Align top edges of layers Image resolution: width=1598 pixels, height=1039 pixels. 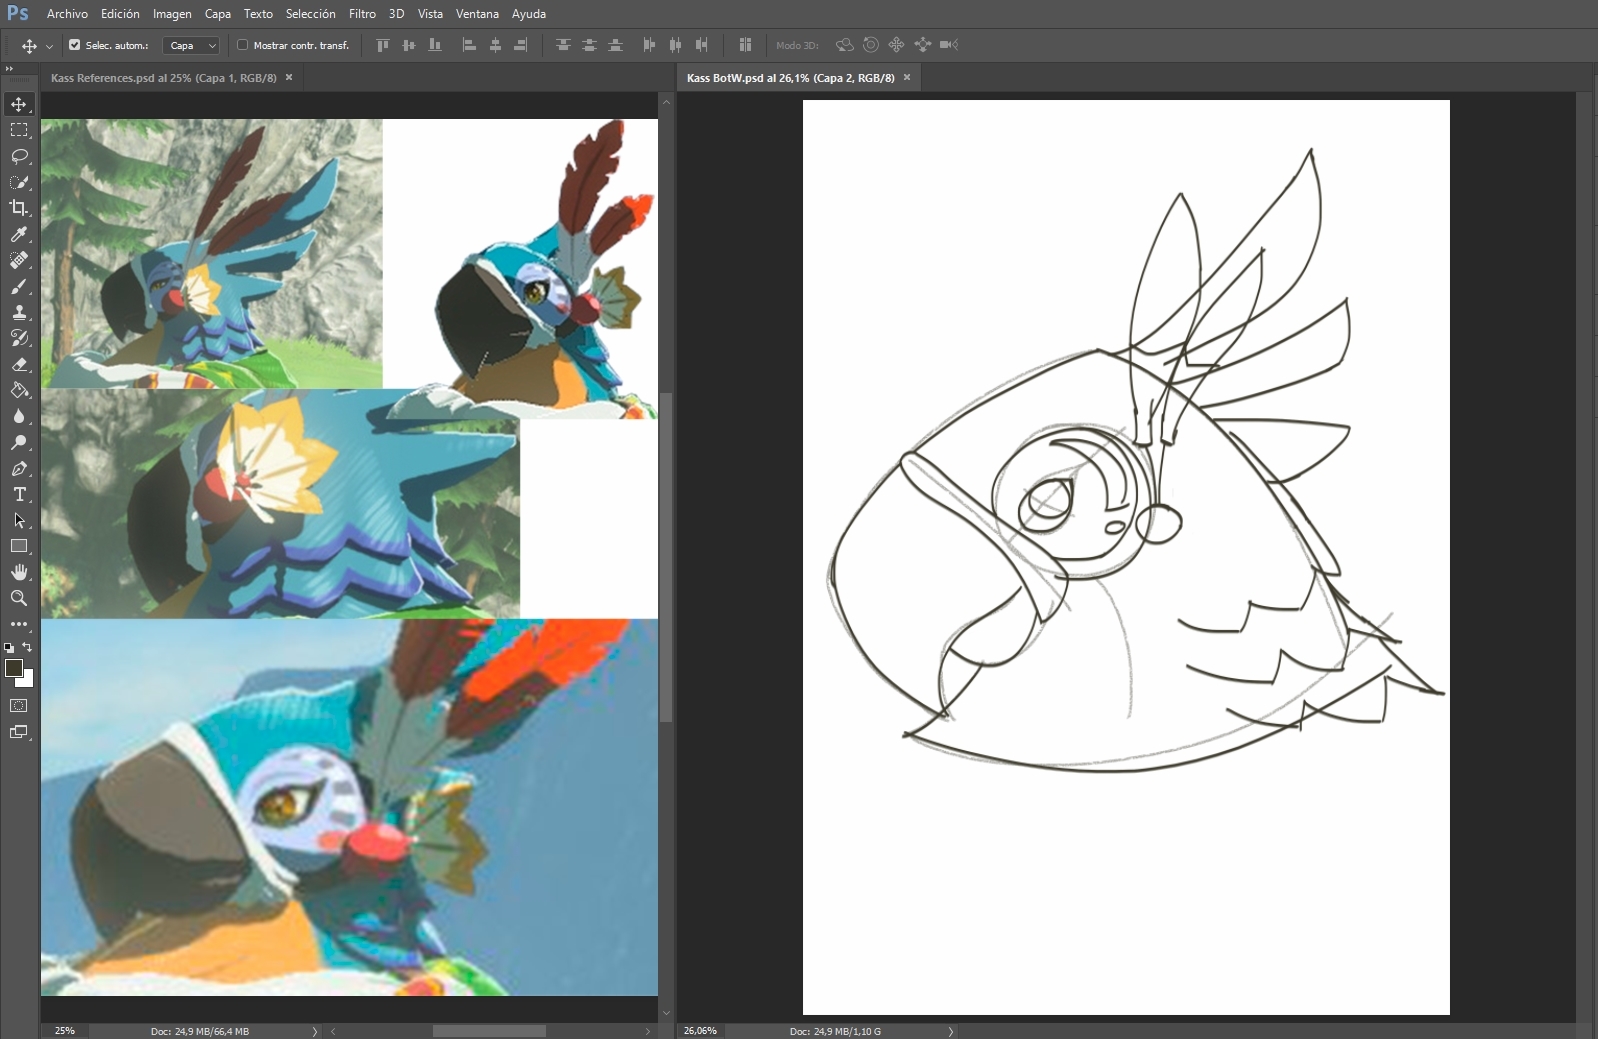click(382, 45)
